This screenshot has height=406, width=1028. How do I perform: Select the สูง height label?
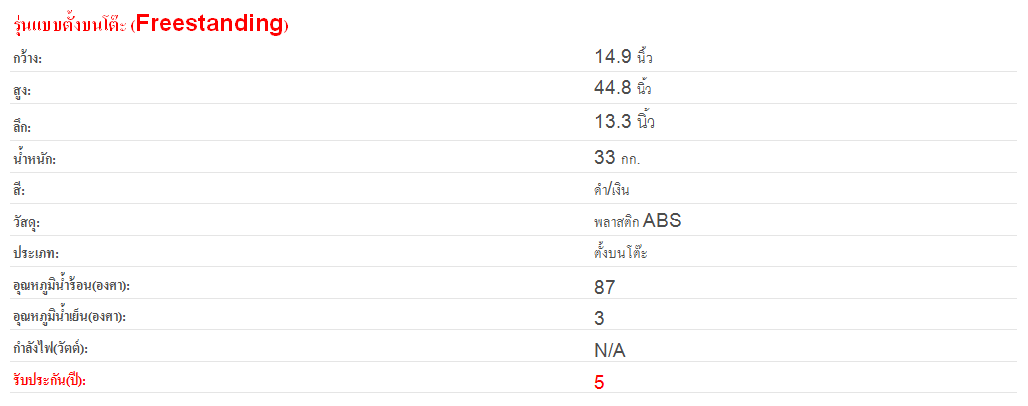[x=22, y=92]
